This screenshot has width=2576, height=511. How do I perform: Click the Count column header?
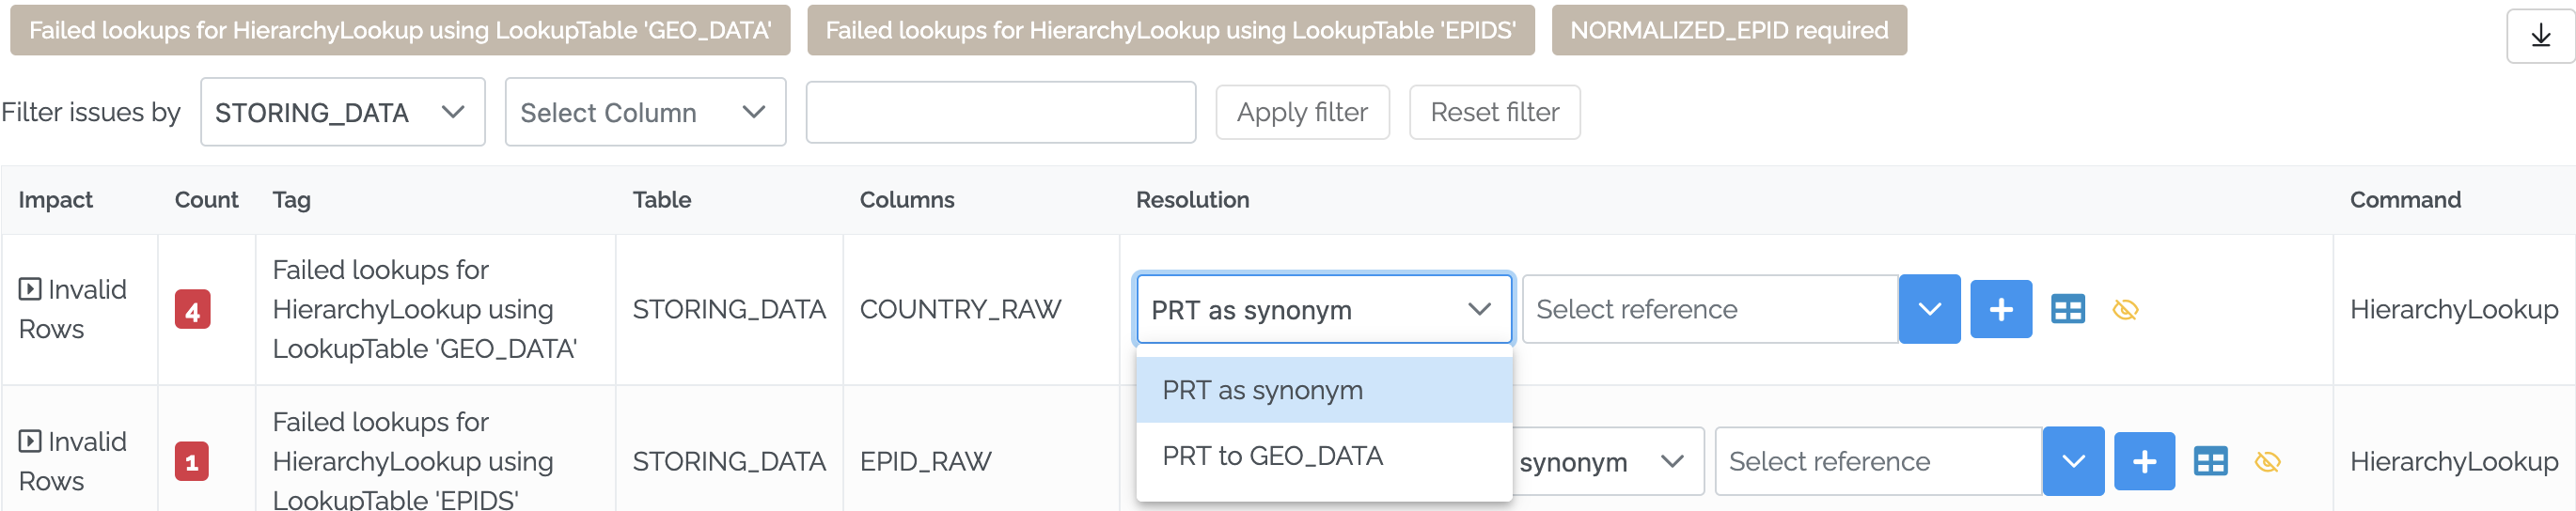pos(206,200)
